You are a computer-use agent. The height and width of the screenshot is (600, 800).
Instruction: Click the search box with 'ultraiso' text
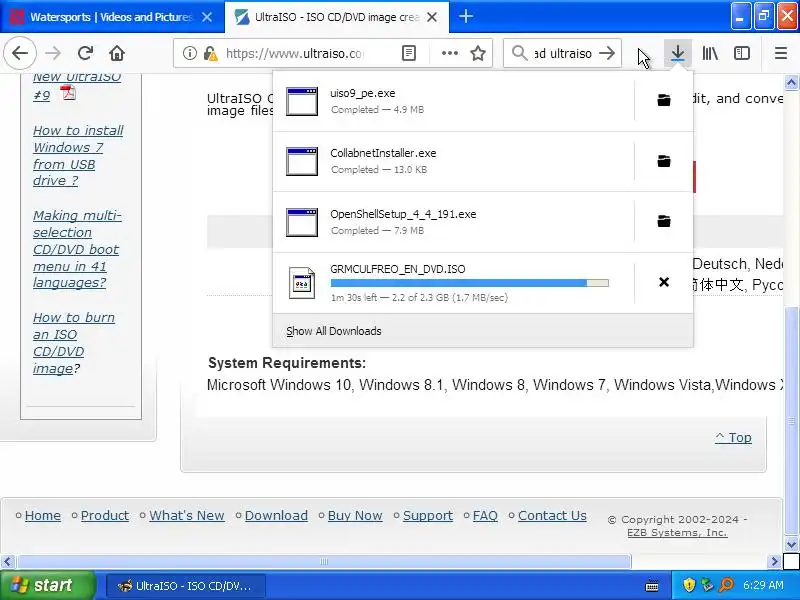click(x=563, y=53)
